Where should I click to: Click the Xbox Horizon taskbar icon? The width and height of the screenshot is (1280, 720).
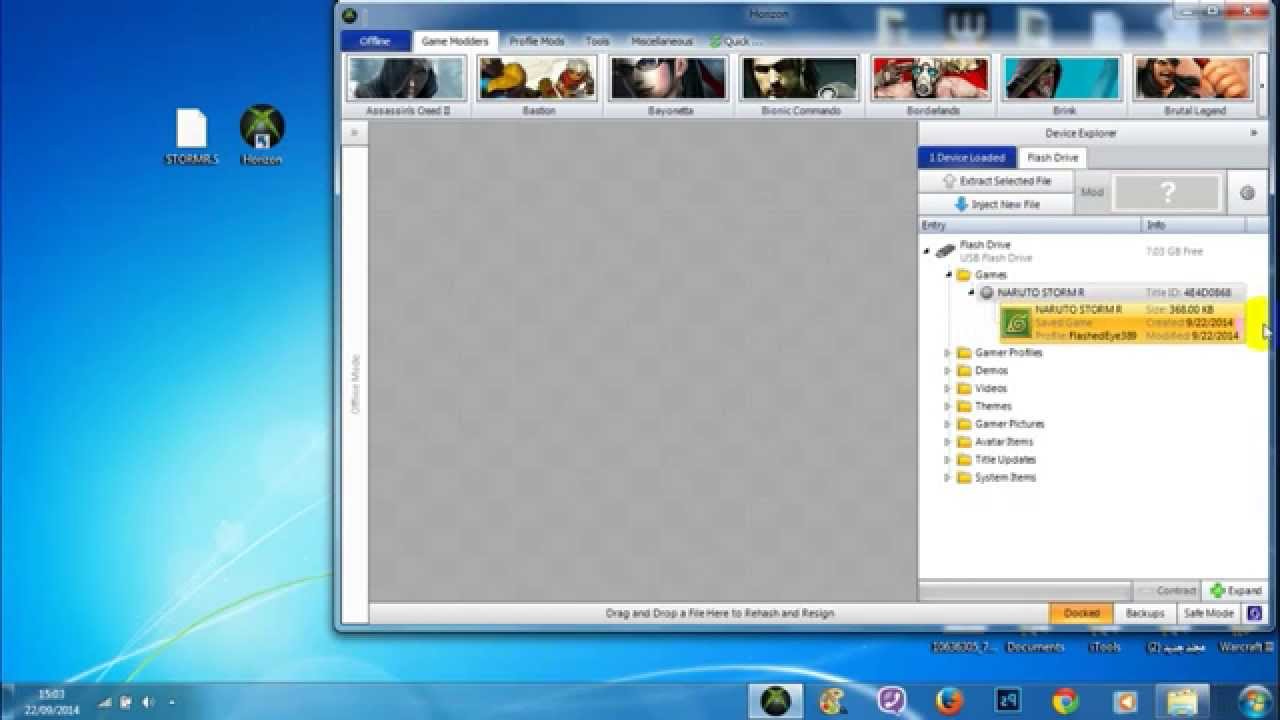pyautogui.click(x=775, y=700)
